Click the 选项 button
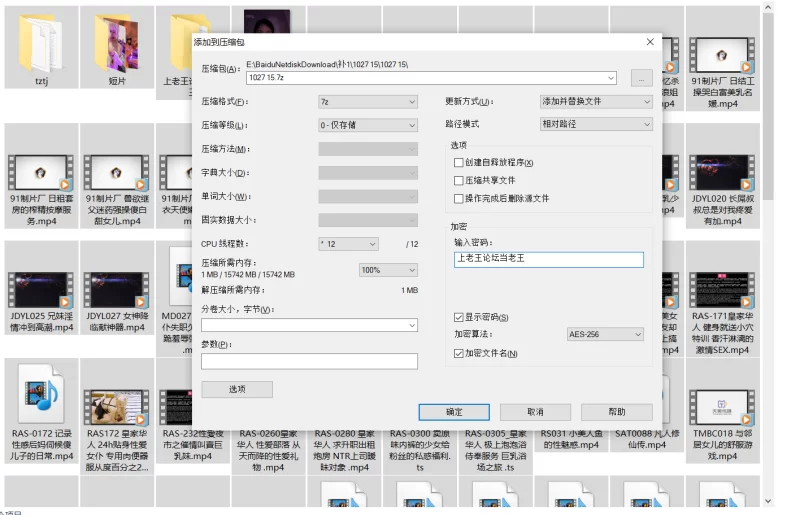The image size is (800, 515). [236, 389]
